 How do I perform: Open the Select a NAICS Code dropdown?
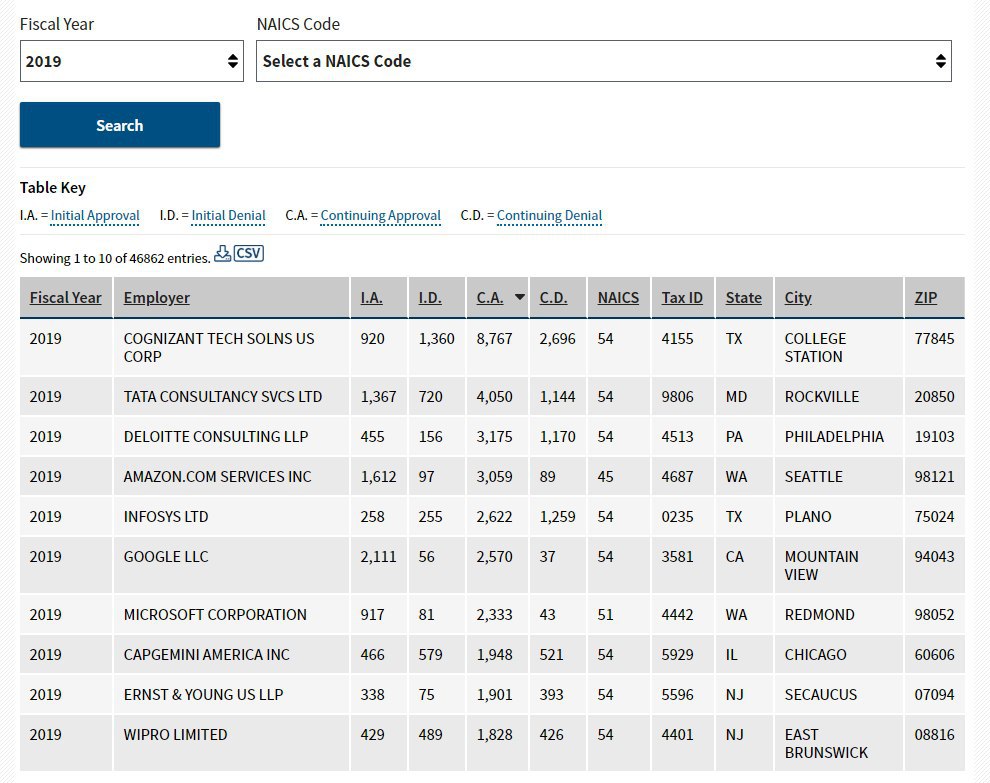[x=604, y=61]
